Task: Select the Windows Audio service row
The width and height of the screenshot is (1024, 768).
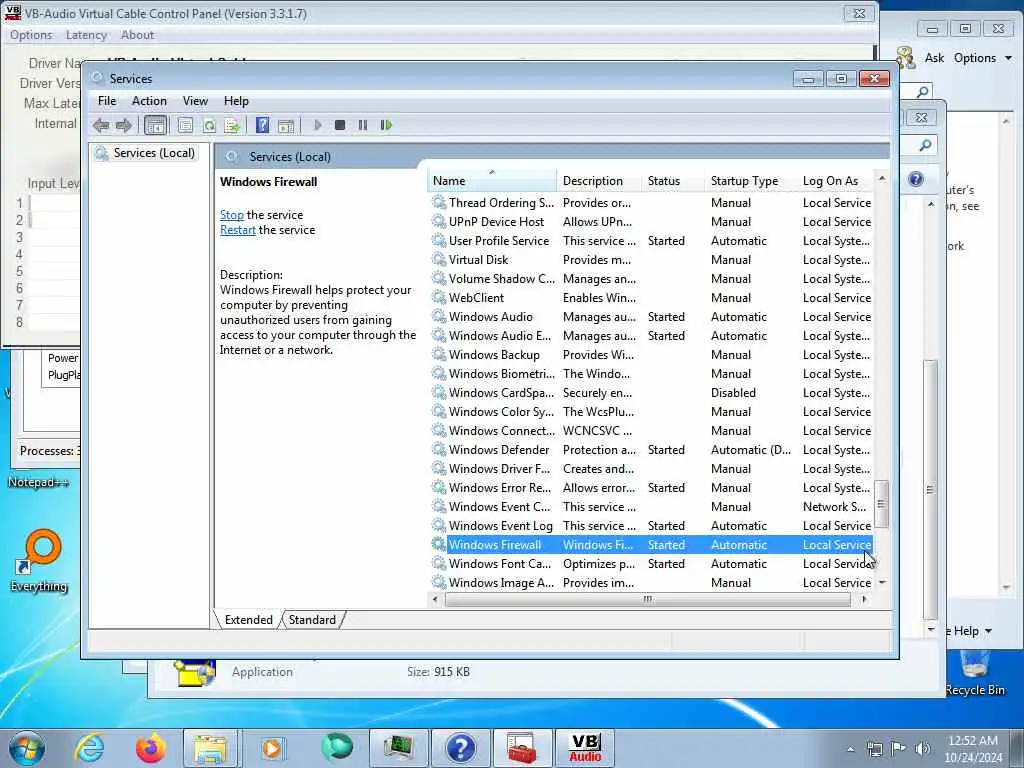Action: (x=651, y=317)
